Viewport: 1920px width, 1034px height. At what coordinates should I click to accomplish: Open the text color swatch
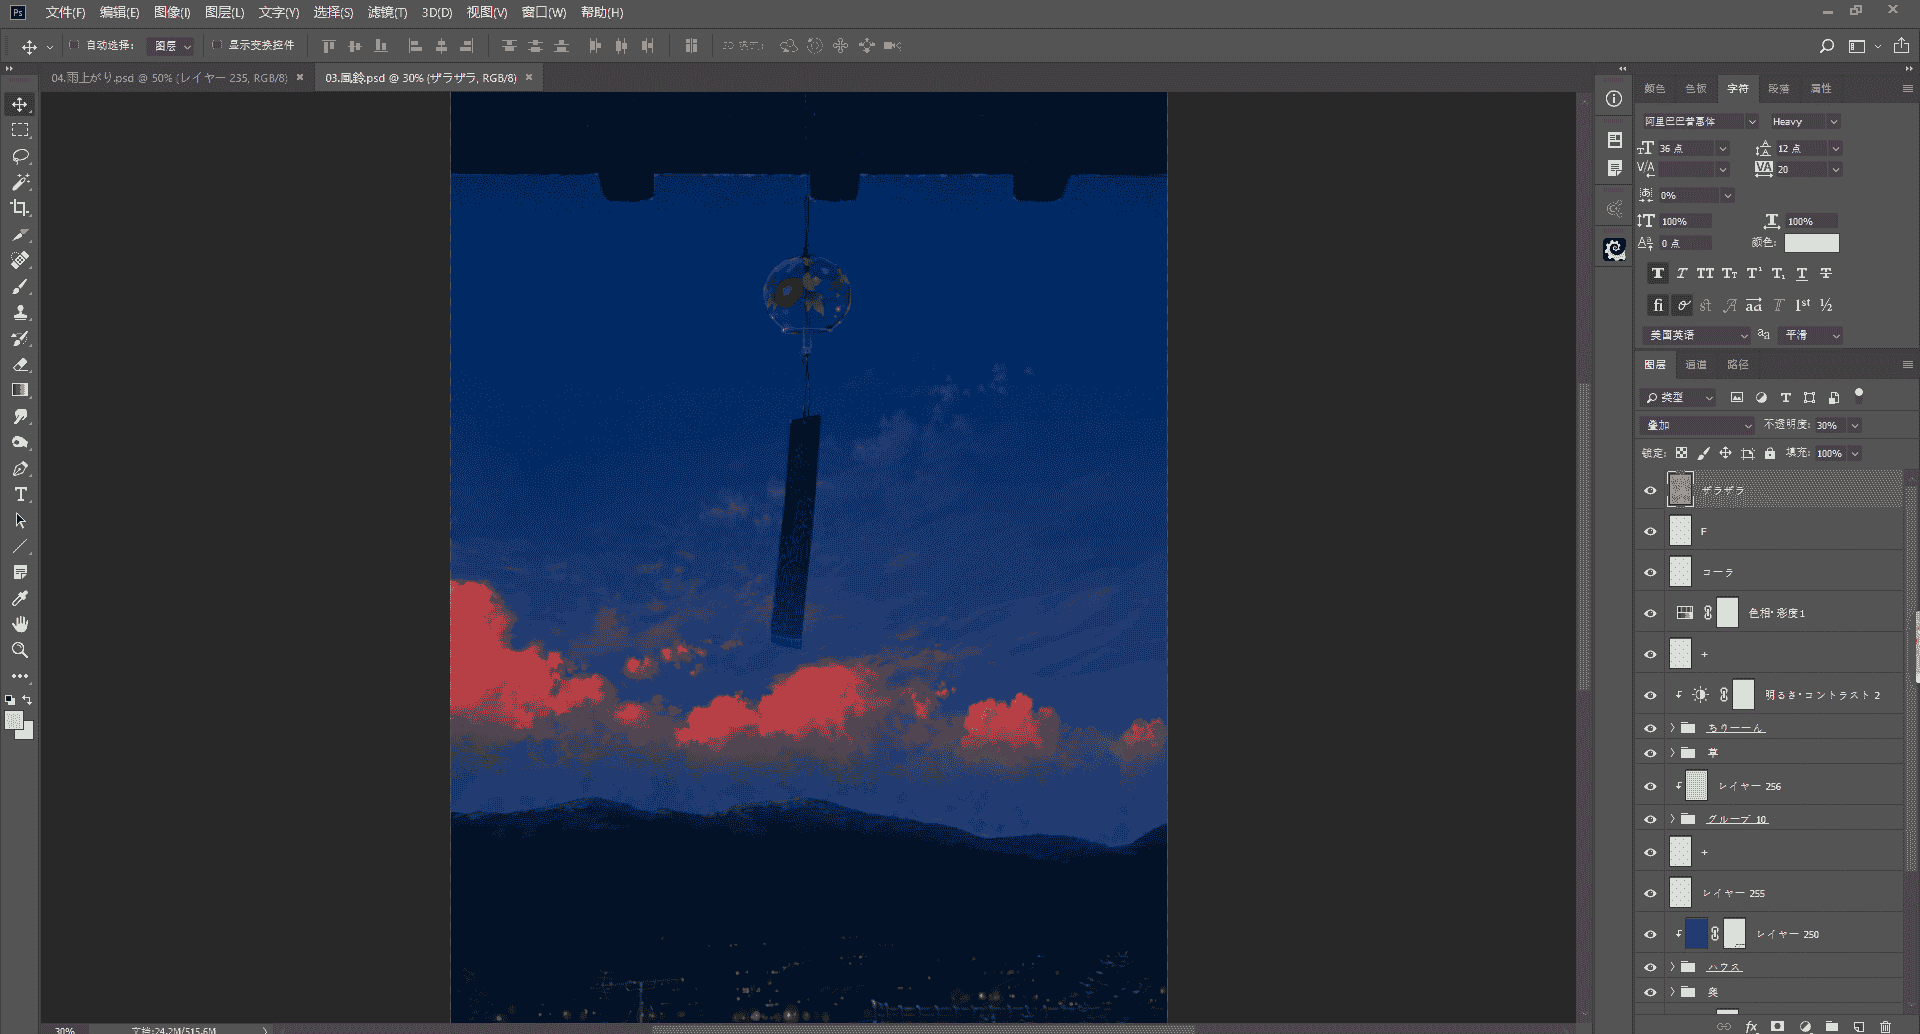pos(1812,243)
